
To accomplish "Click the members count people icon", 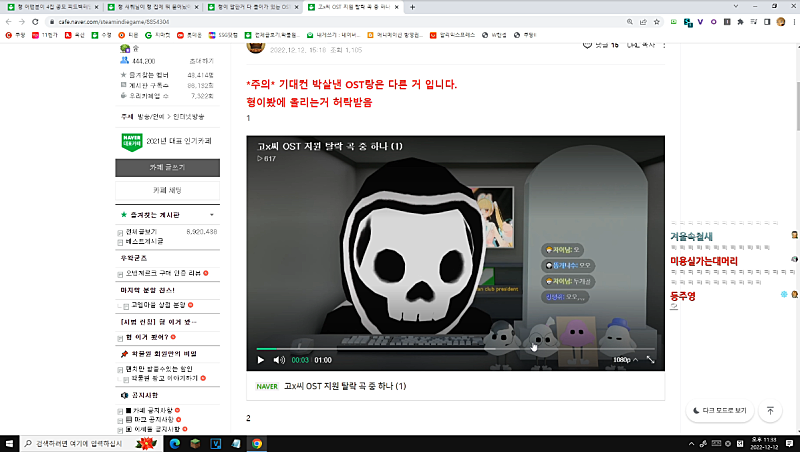I will [124, 60].
